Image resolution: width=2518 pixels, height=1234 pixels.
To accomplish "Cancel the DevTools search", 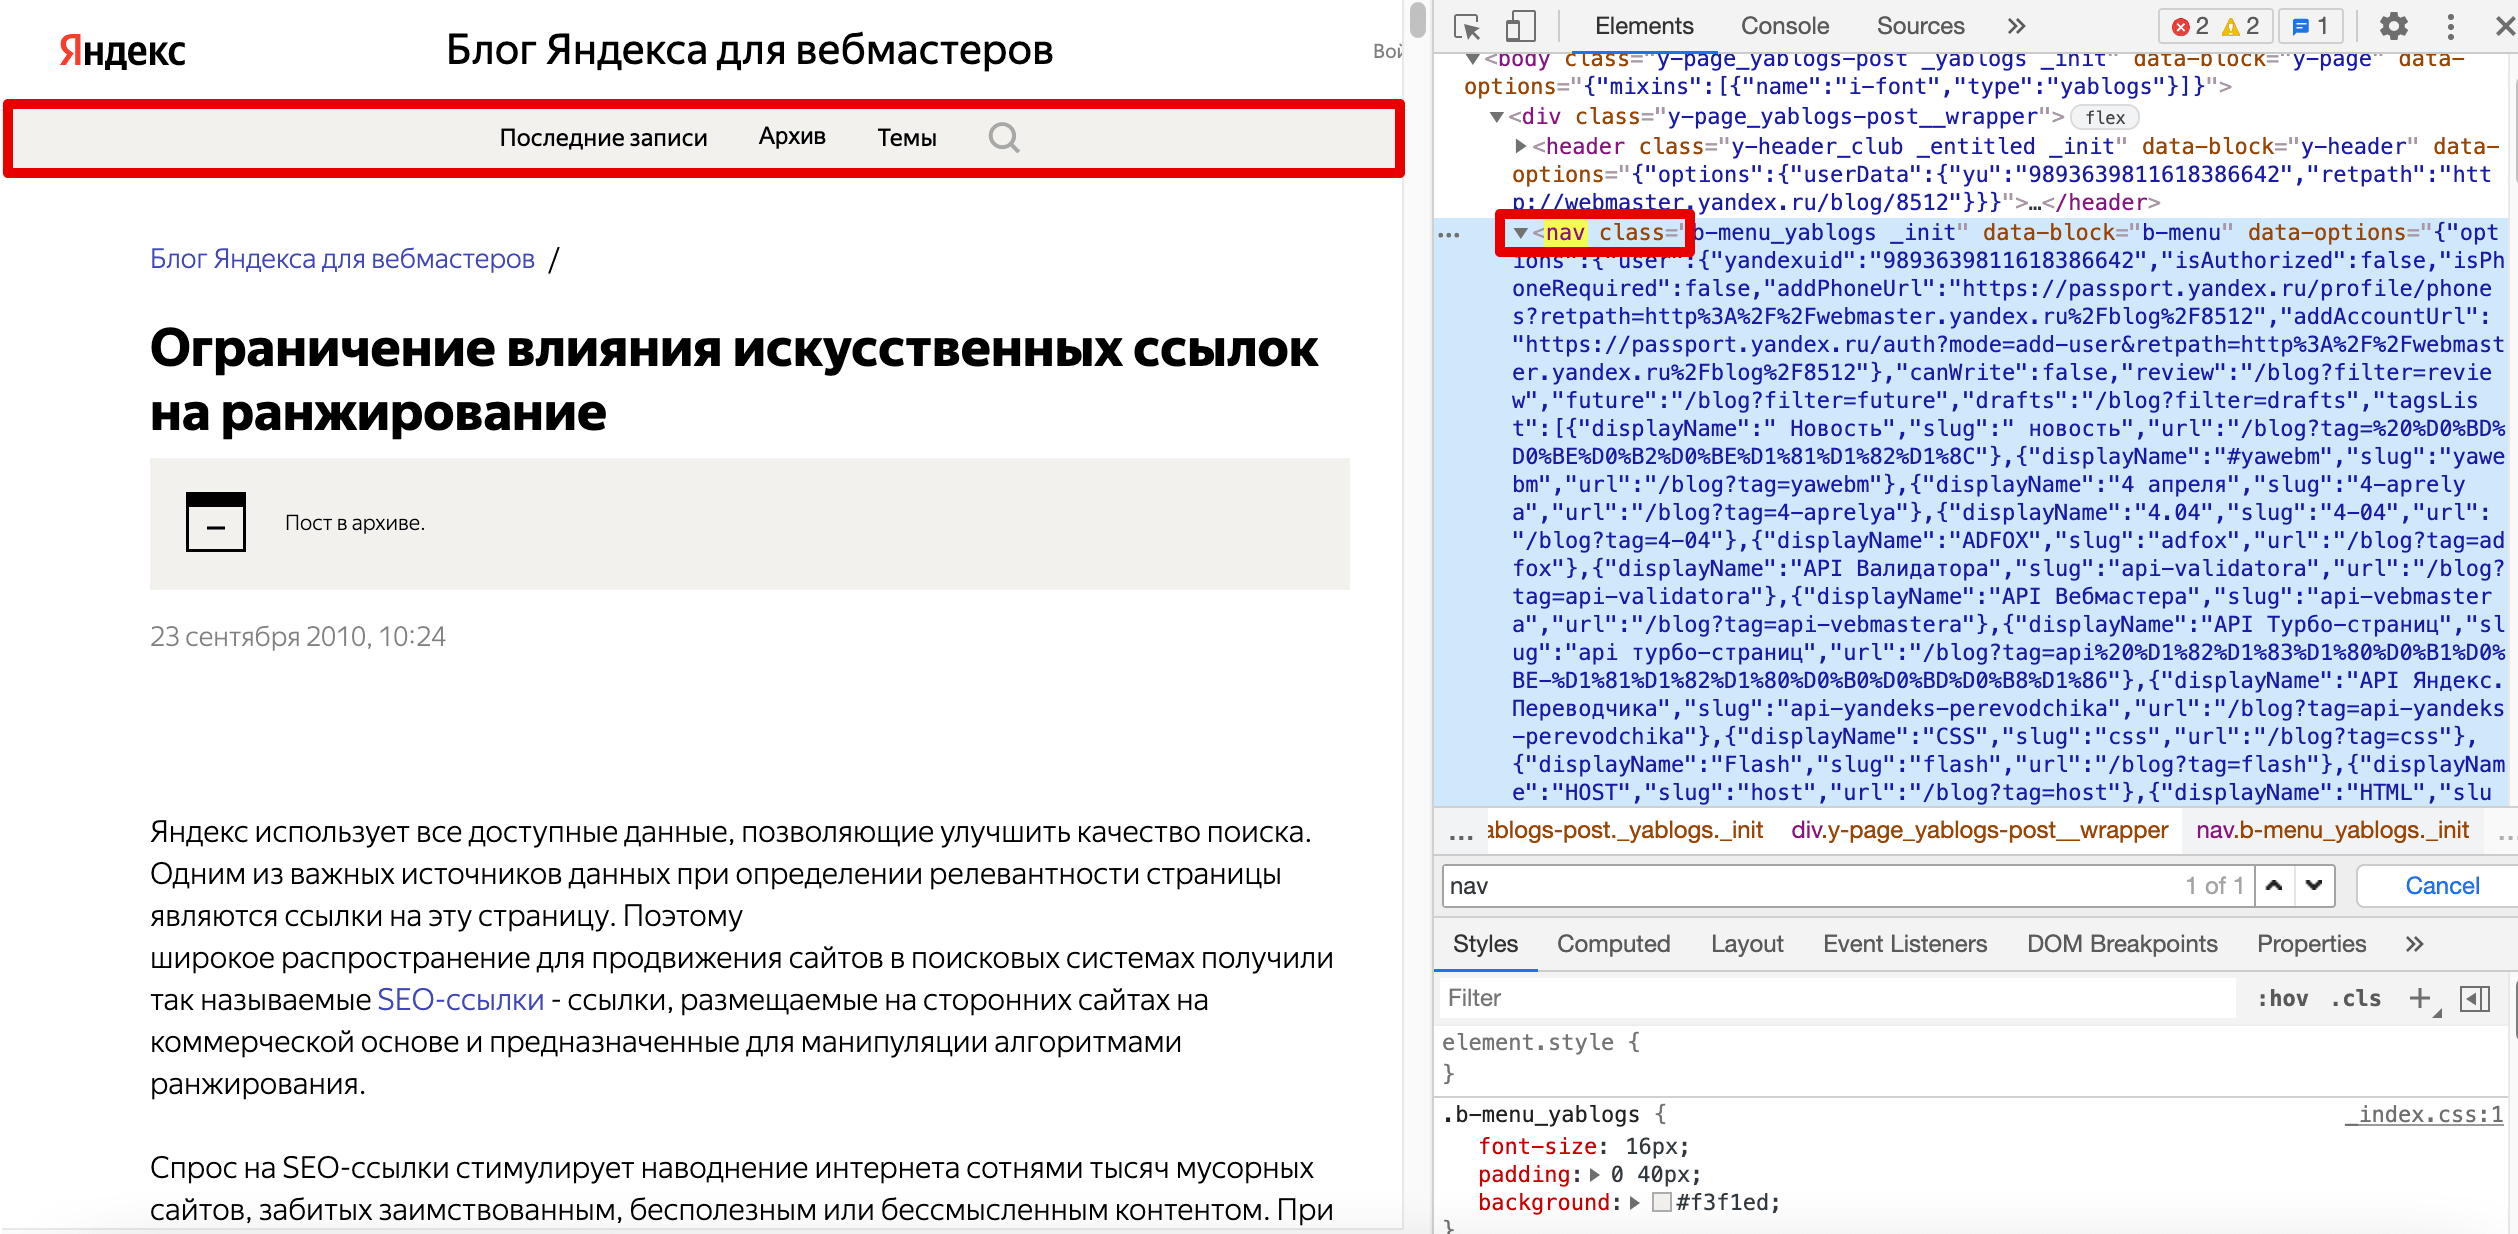I will point(2441,885).
